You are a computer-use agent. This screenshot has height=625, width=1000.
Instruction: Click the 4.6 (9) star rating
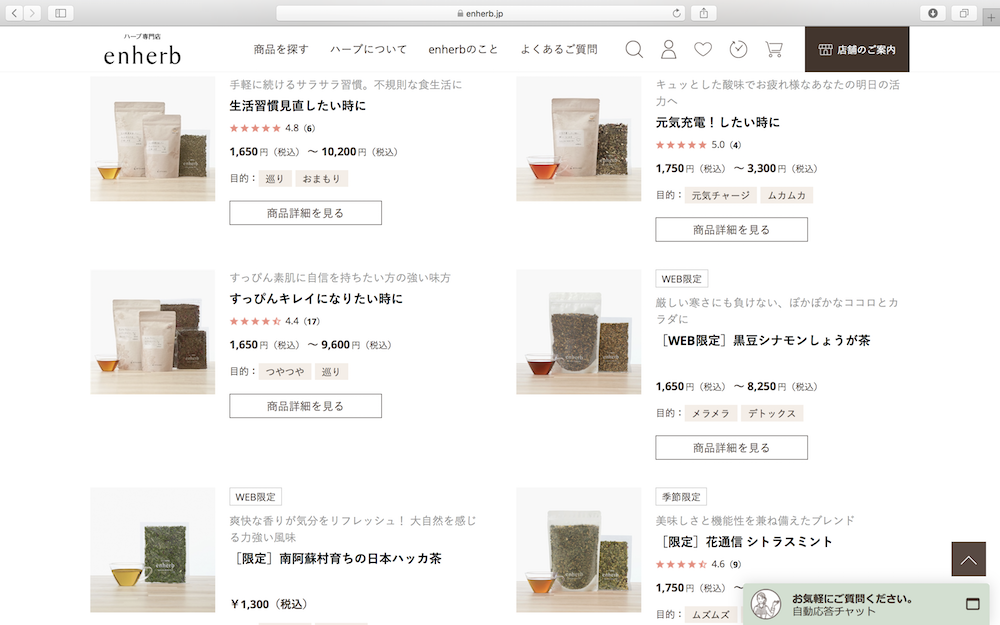pos(698,564)
